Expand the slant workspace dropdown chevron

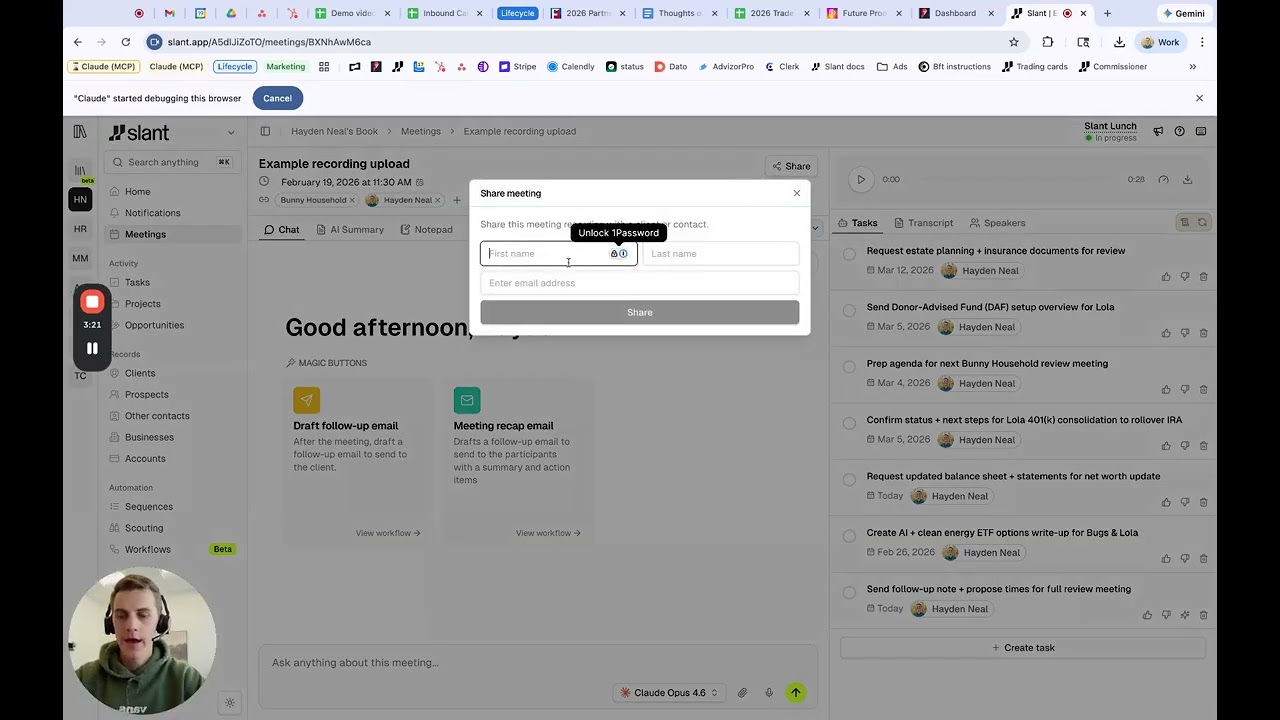click(231, 133)
